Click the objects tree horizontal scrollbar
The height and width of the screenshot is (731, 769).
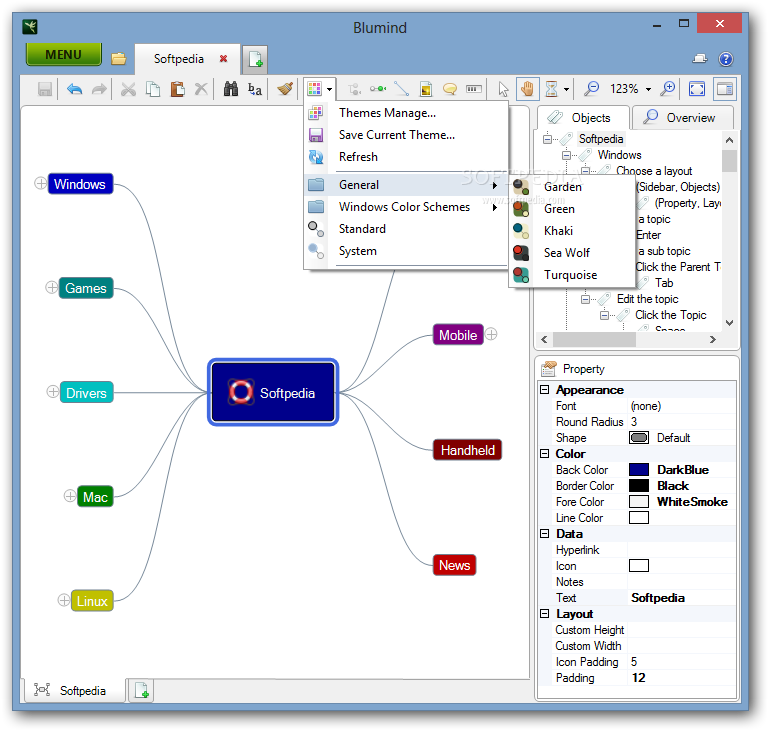tap(628, 339)
